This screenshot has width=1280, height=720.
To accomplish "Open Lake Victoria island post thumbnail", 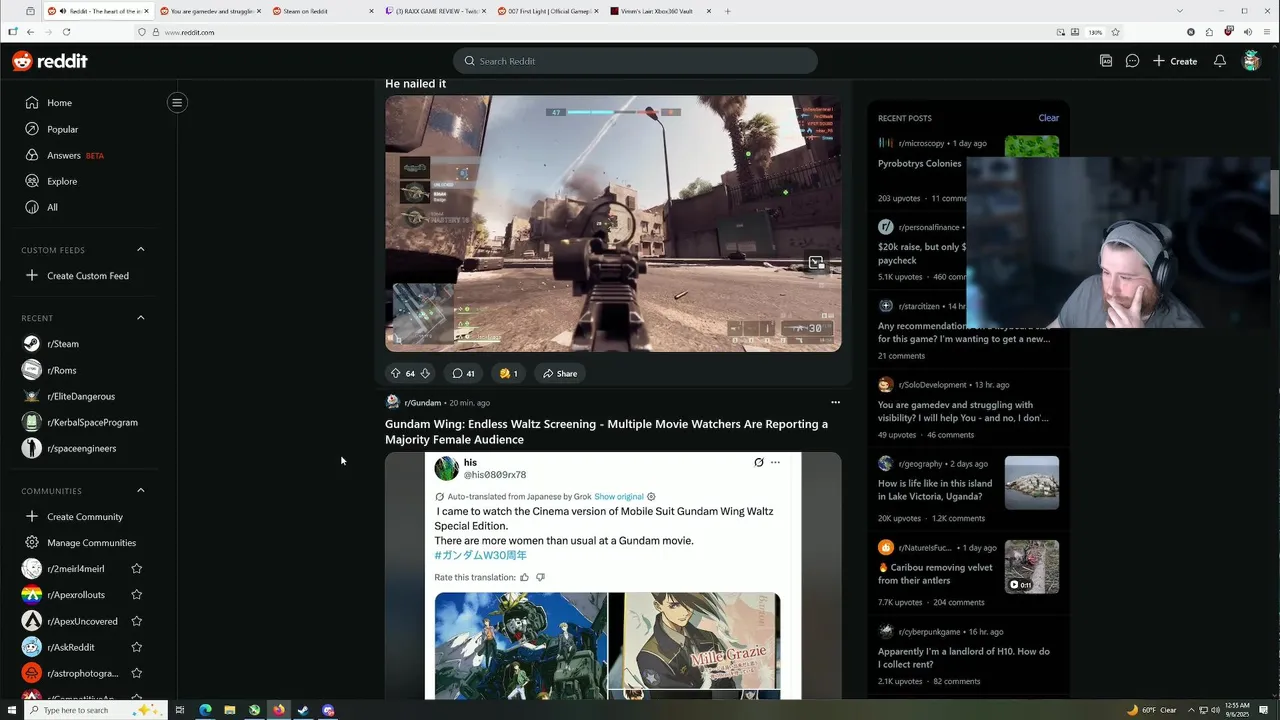I will click(1031, 483).
